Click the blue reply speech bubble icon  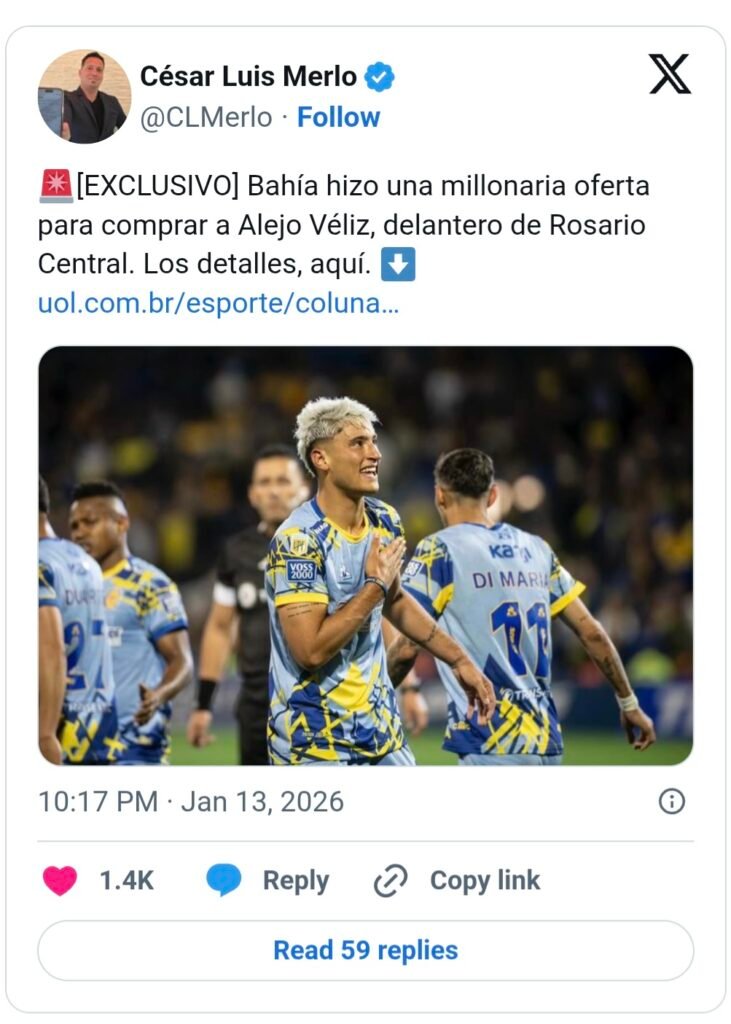pos(224,880)
